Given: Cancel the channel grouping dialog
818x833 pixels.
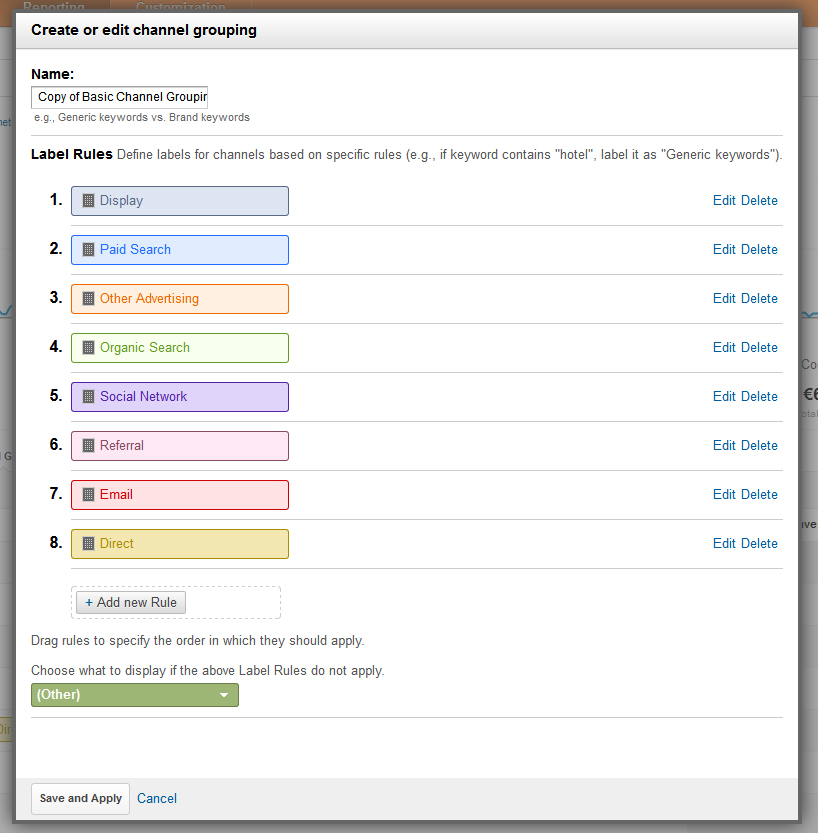Looking at the screenshot, I should tap(157, 799).
